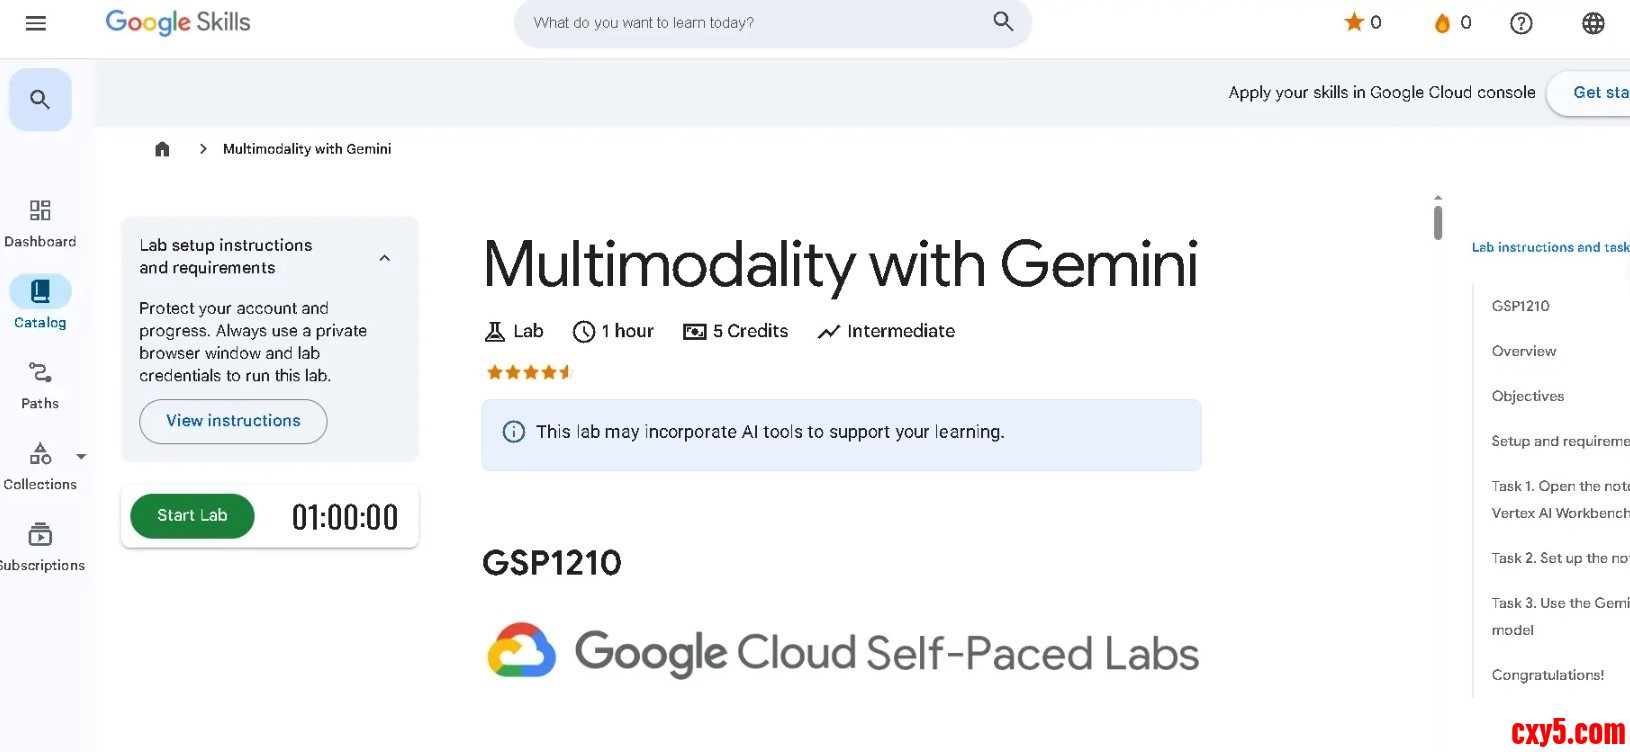Click the sidebar search magnifier icon
This screenshot has height=752, width=1630.
coord(40,99)
